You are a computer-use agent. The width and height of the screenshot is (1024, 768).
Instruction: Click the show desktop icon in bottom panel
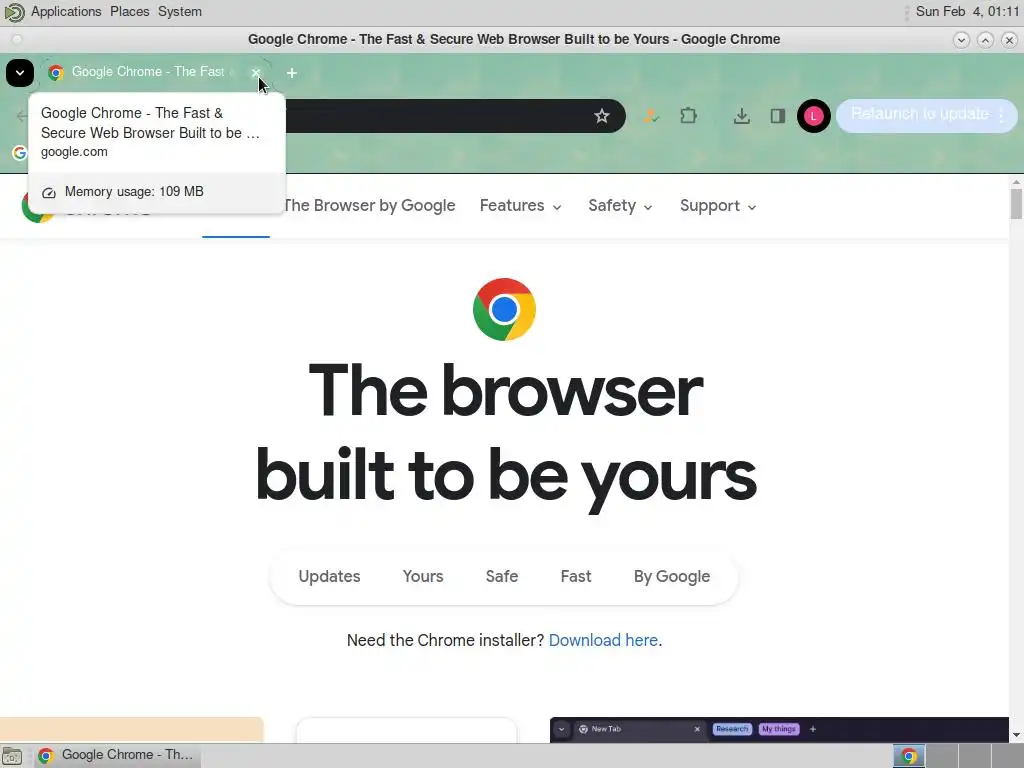[x=12, y=756]
